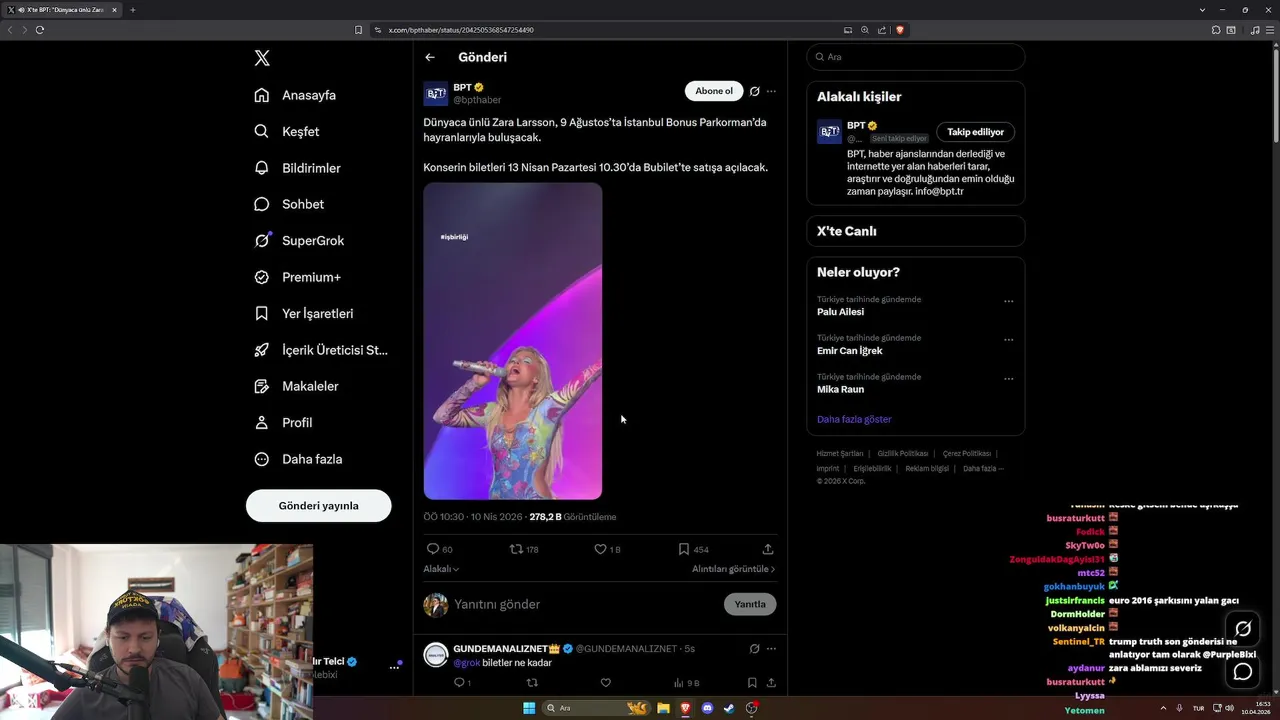The width and height of the screenshot is (1280, 720).
Task: Open Emir Can İğrek trend options
Action: pyautogui.click(x=1008, y=340)
